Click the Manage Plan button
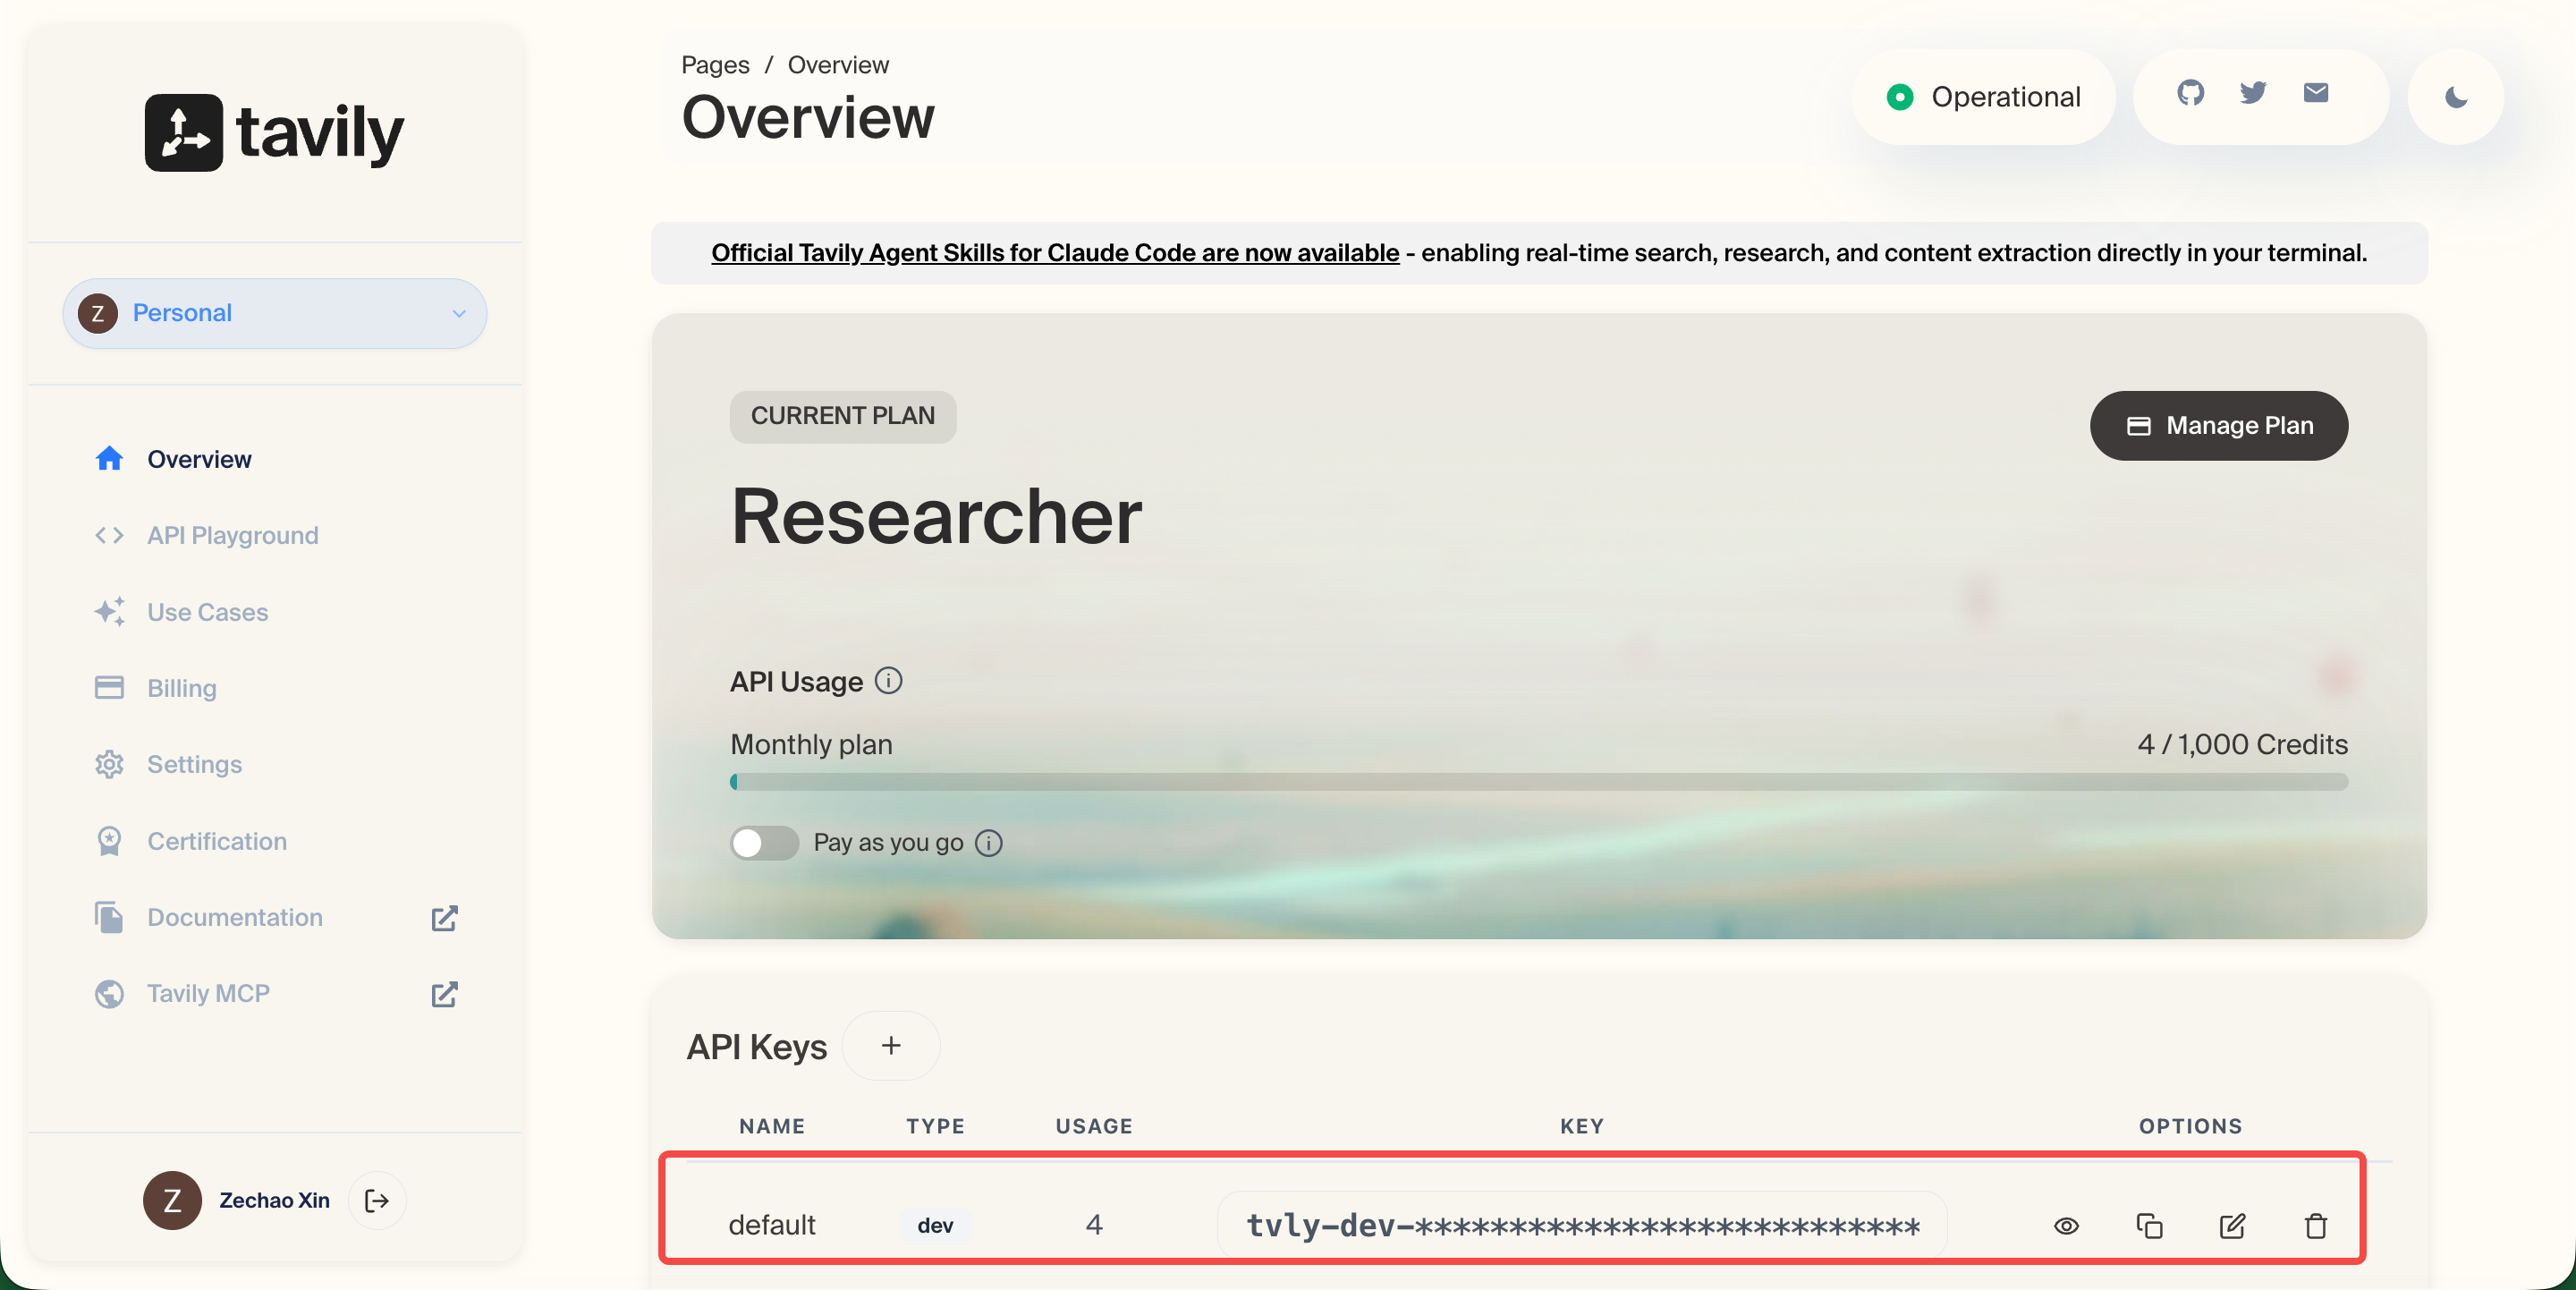2576x1290 pixels. tap(2218, 425)
